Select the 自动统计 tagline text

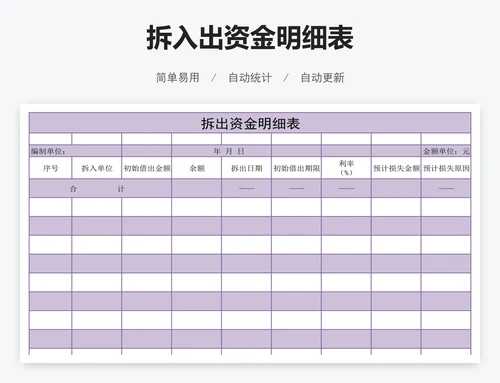[x=250, y=78]
